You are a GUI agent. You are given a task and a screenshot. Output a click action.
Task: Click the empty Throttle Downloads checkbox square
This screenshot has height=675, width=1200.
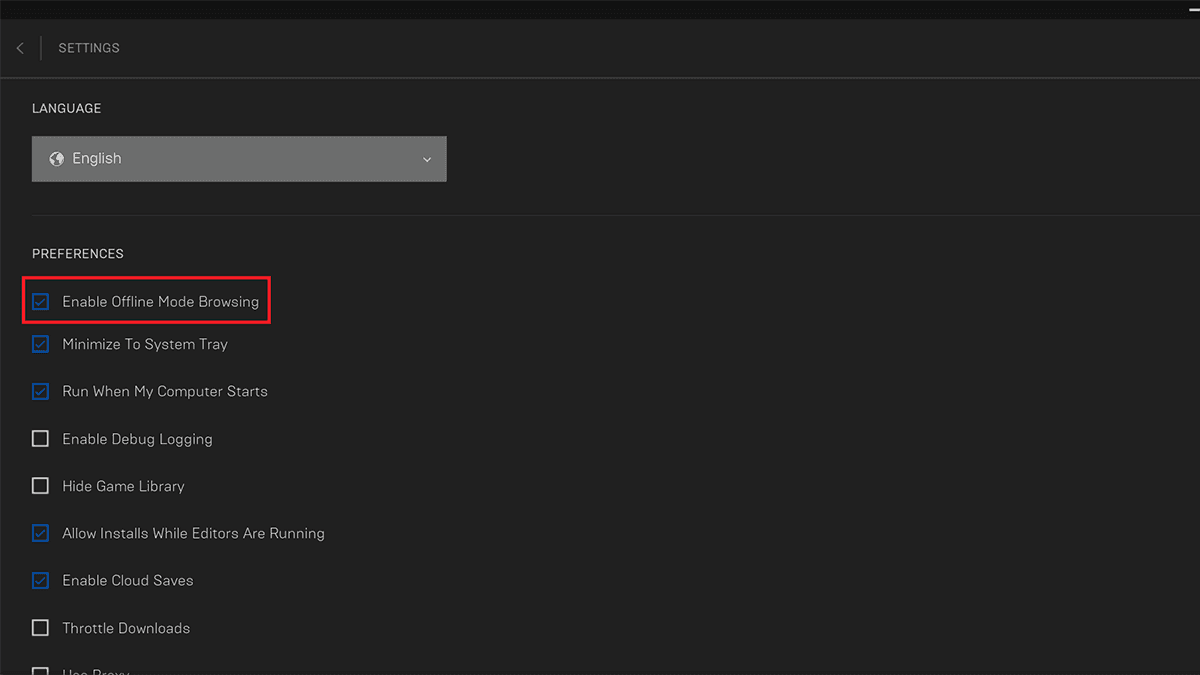40,627
